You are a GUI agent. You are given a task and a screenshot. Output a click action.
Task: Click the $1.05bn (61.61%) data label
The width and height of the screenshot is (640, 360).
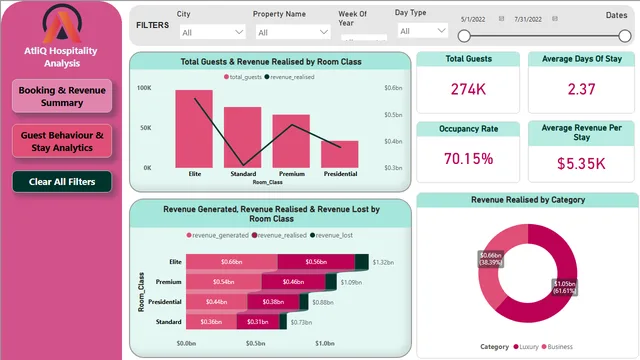pos(564,287)
